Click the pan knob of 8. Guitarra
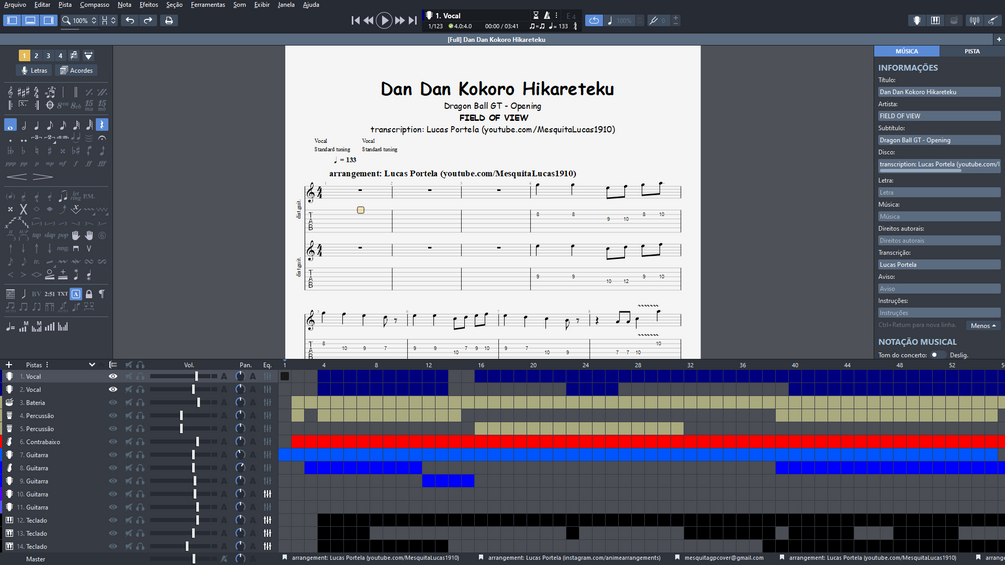 240,468
